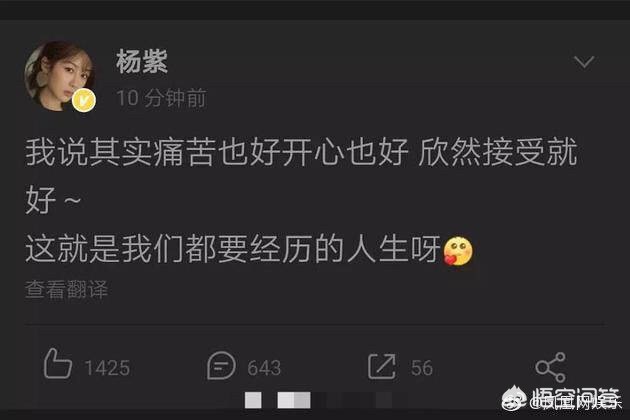The height and width of the screenshot is (420, 630).
Task: Open comments via the speech bubble icon
Action: [x=221, y=365]
